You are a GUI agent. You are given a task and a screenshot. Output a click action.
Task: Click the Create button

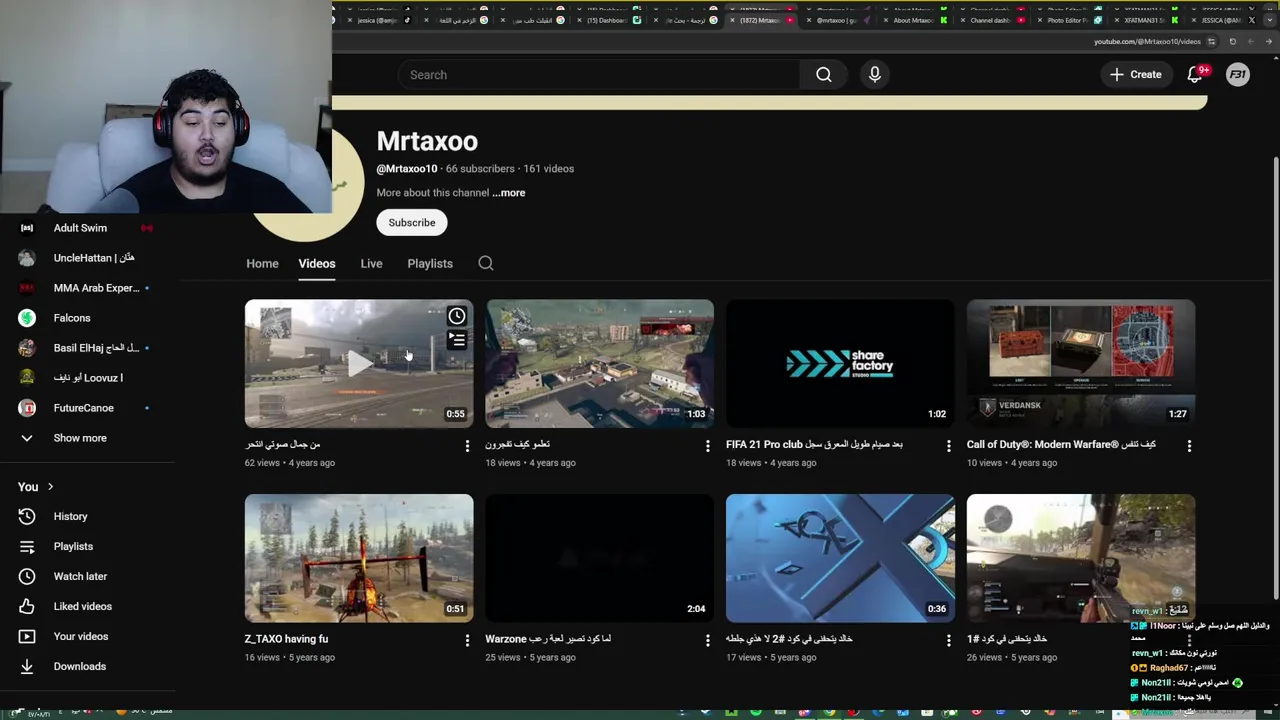click(1136, 75)
